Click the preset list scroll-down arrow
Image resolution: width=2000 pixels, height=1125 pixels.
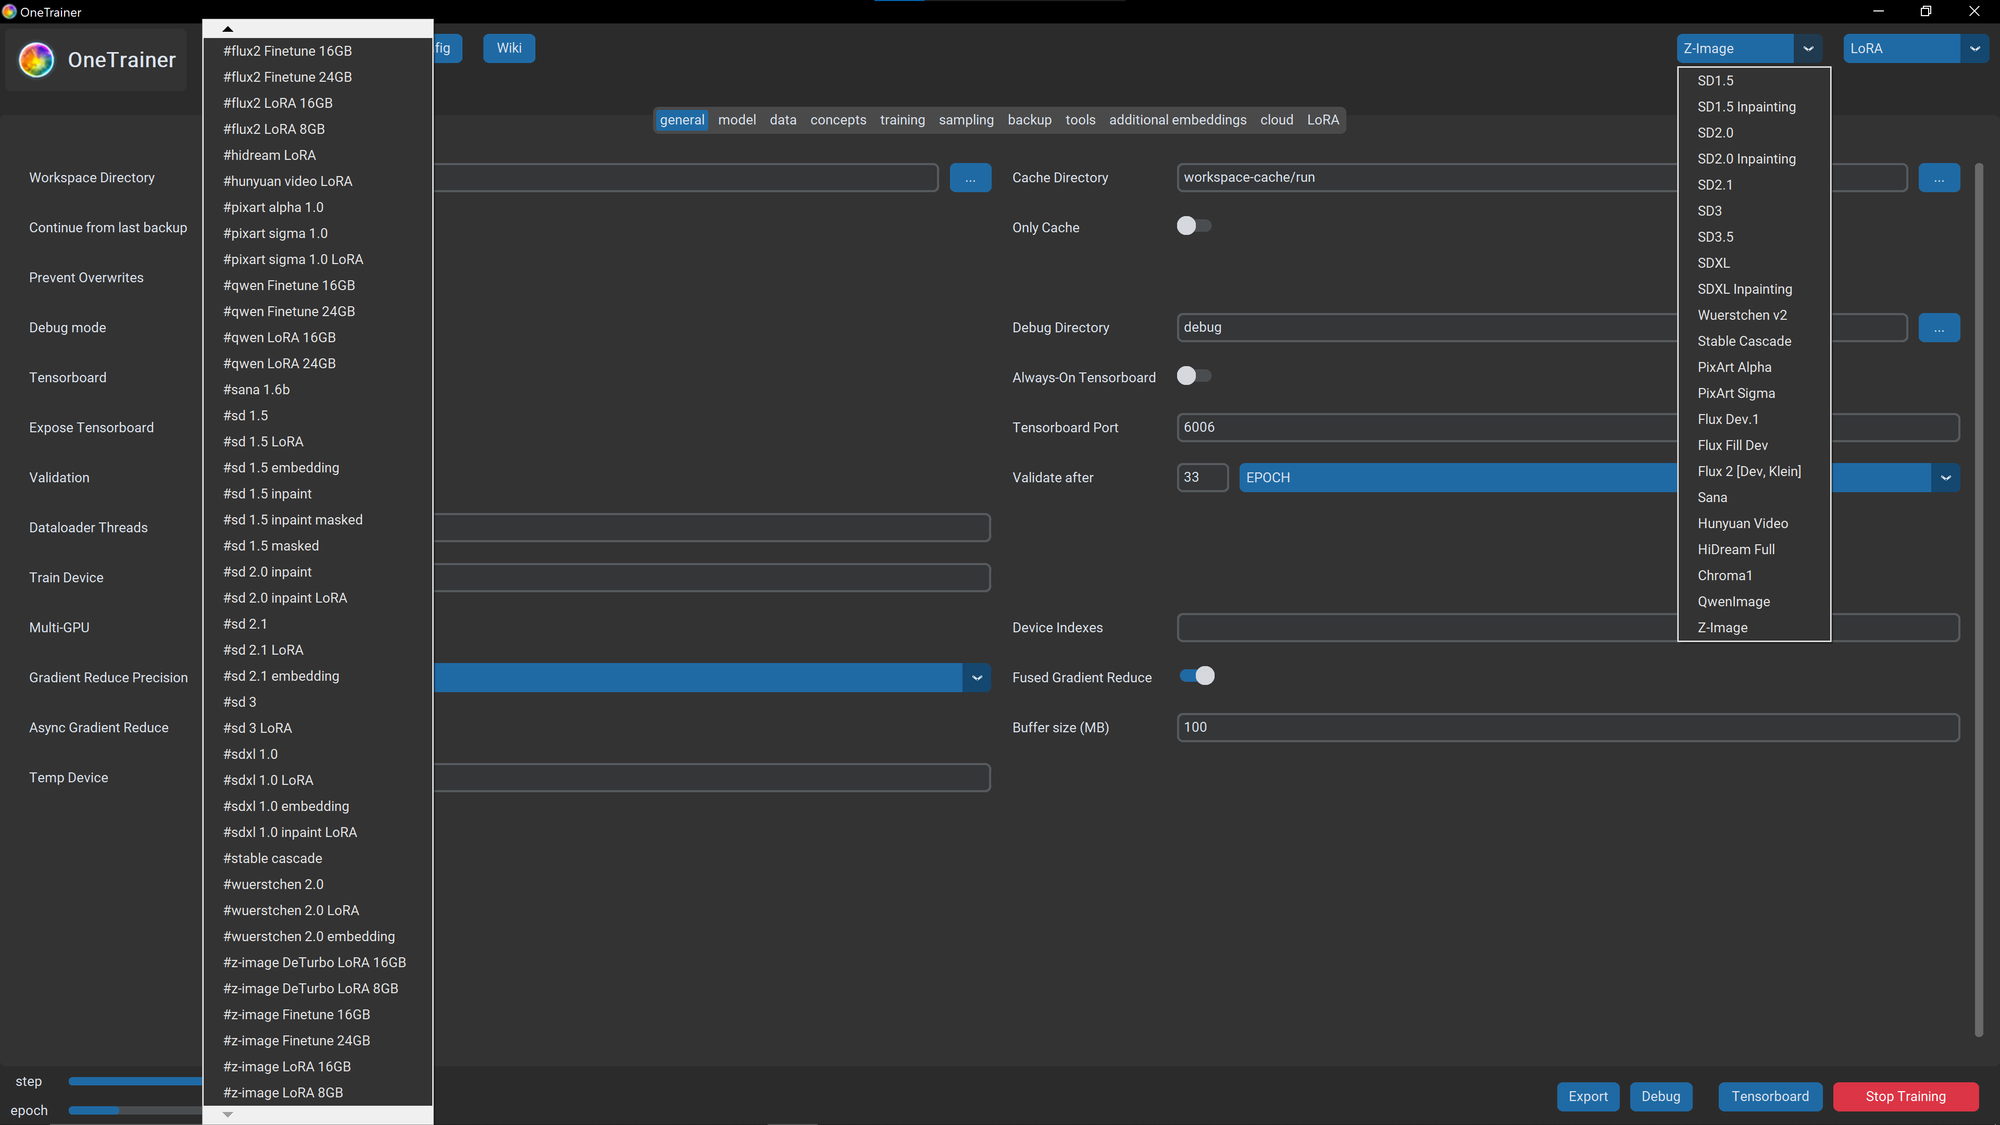tap(228, 1114)
